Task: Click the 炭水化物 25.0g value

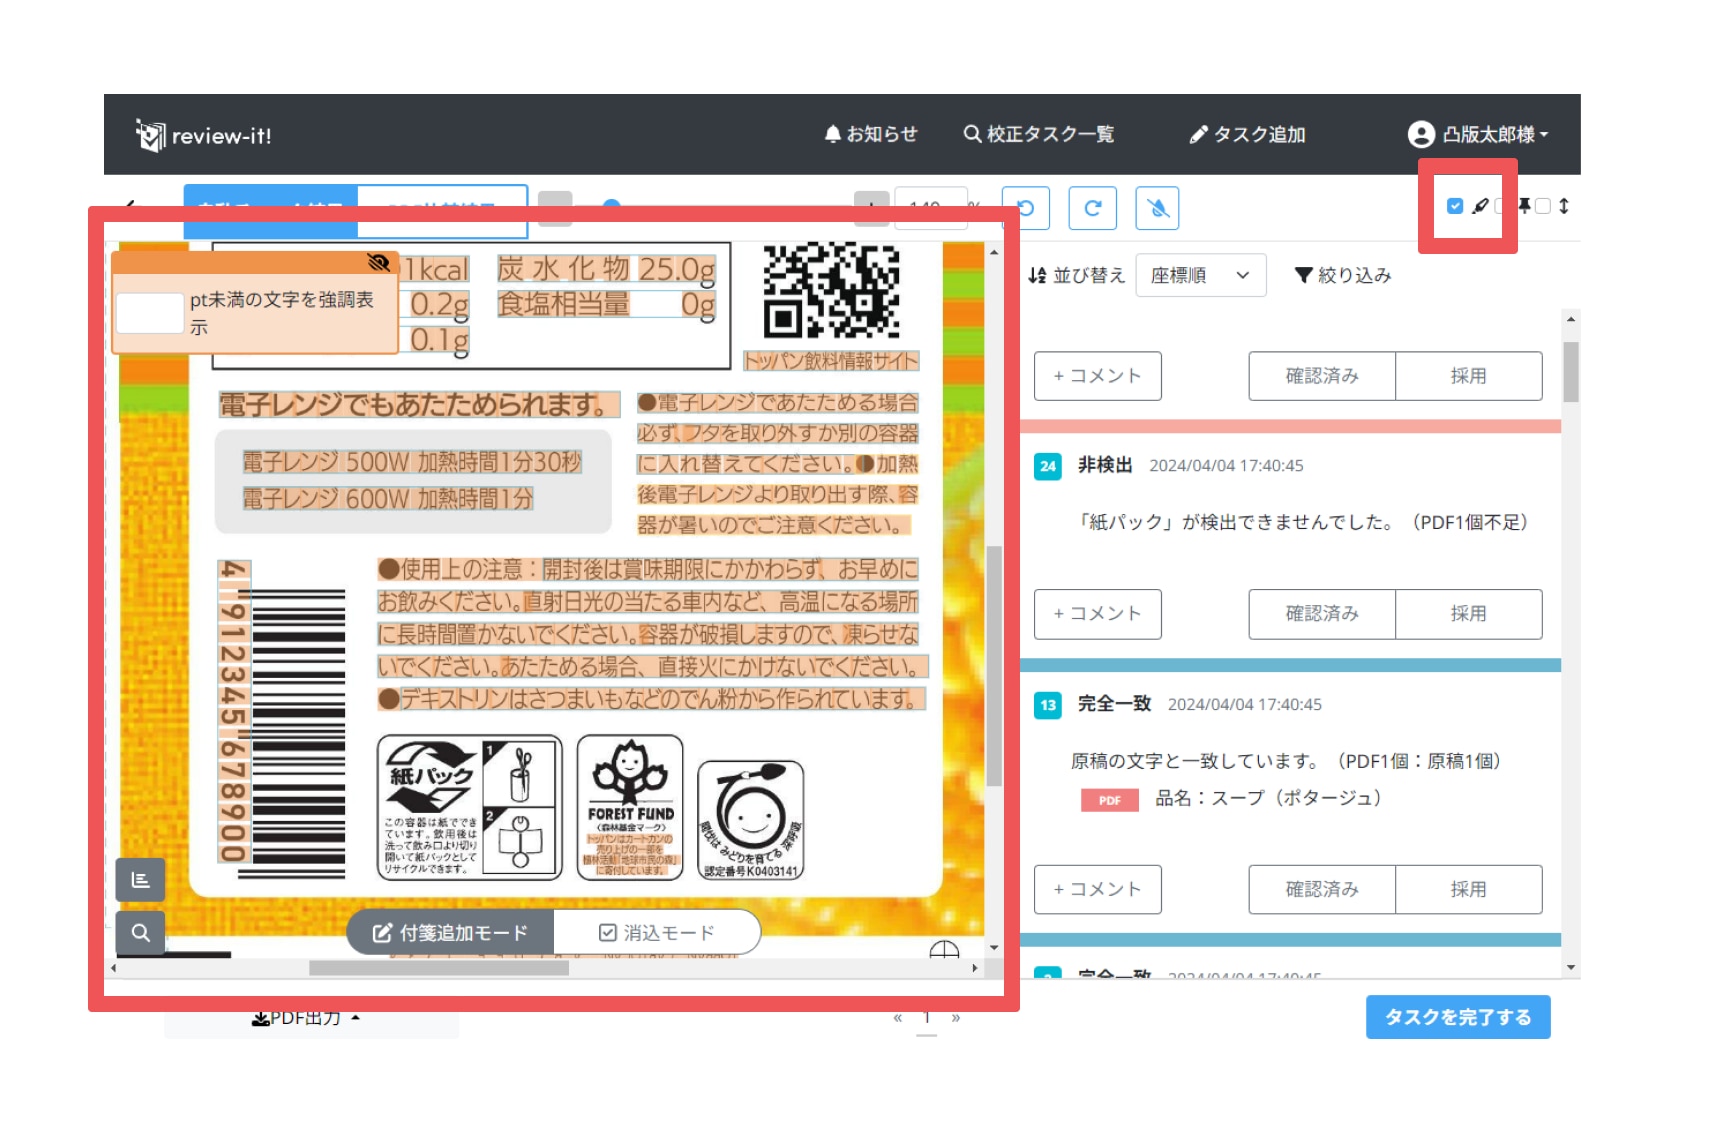Action: (x=607, y=269)
